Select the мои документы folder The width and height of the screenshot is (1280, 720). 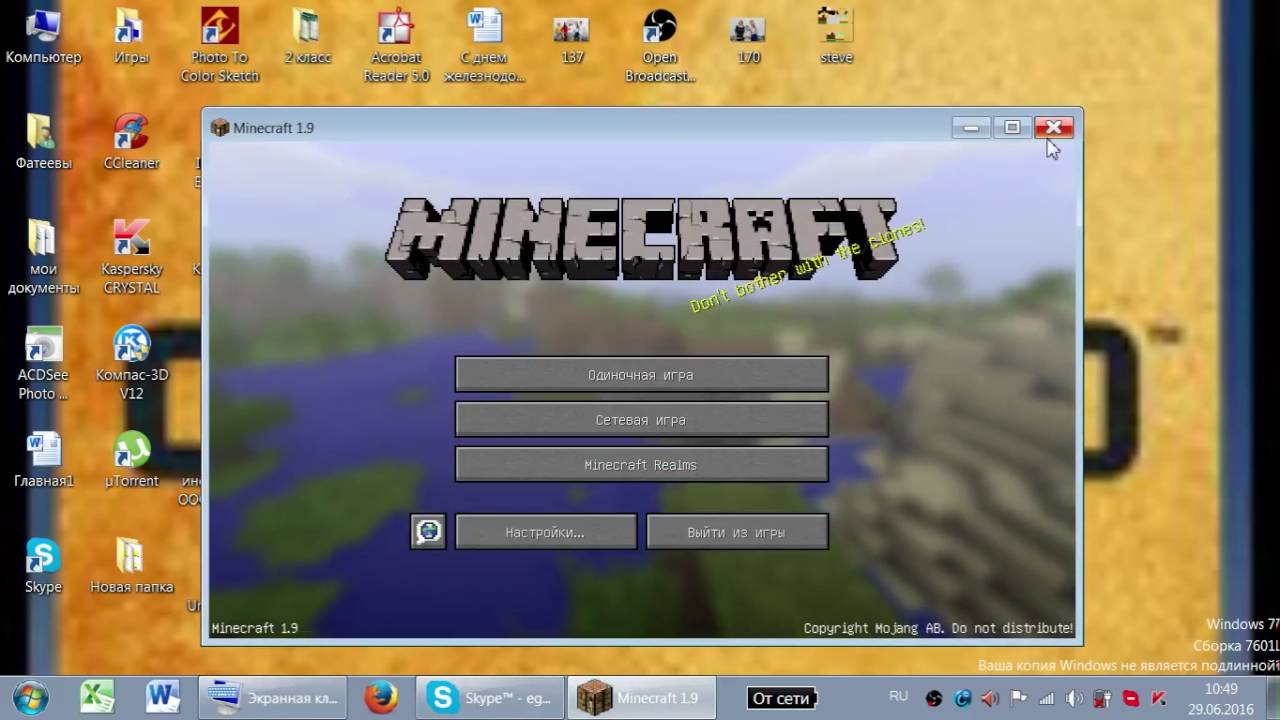(x=43, y=258)
